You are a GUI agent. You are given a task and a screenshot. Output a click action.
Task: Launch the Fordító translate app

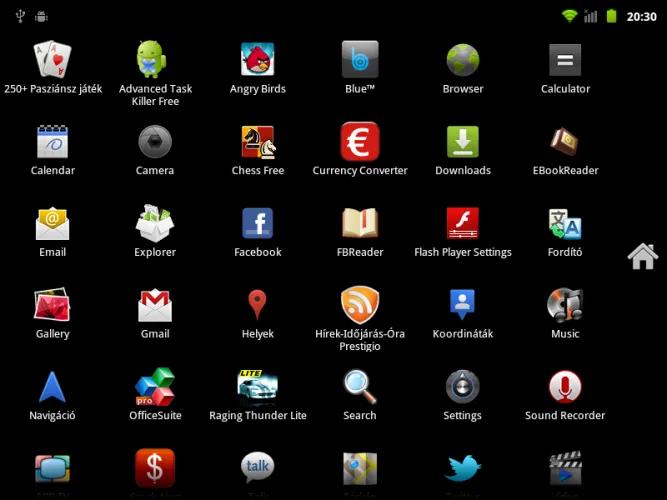click(x=565, y=224)
